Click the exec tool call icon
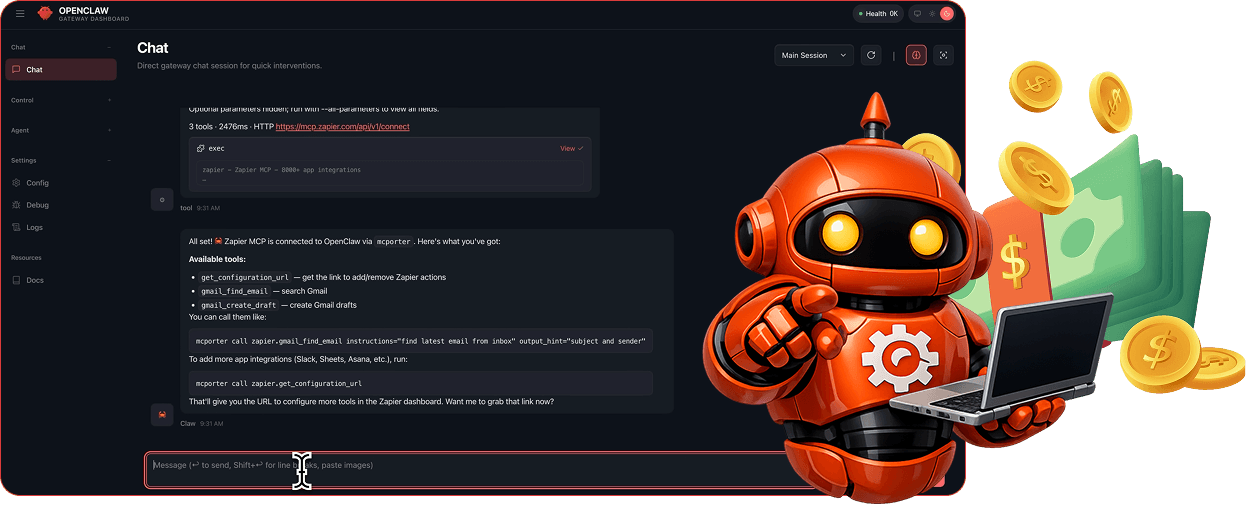The height and width of the screenshot is (518, 1258). coord(201,148)
